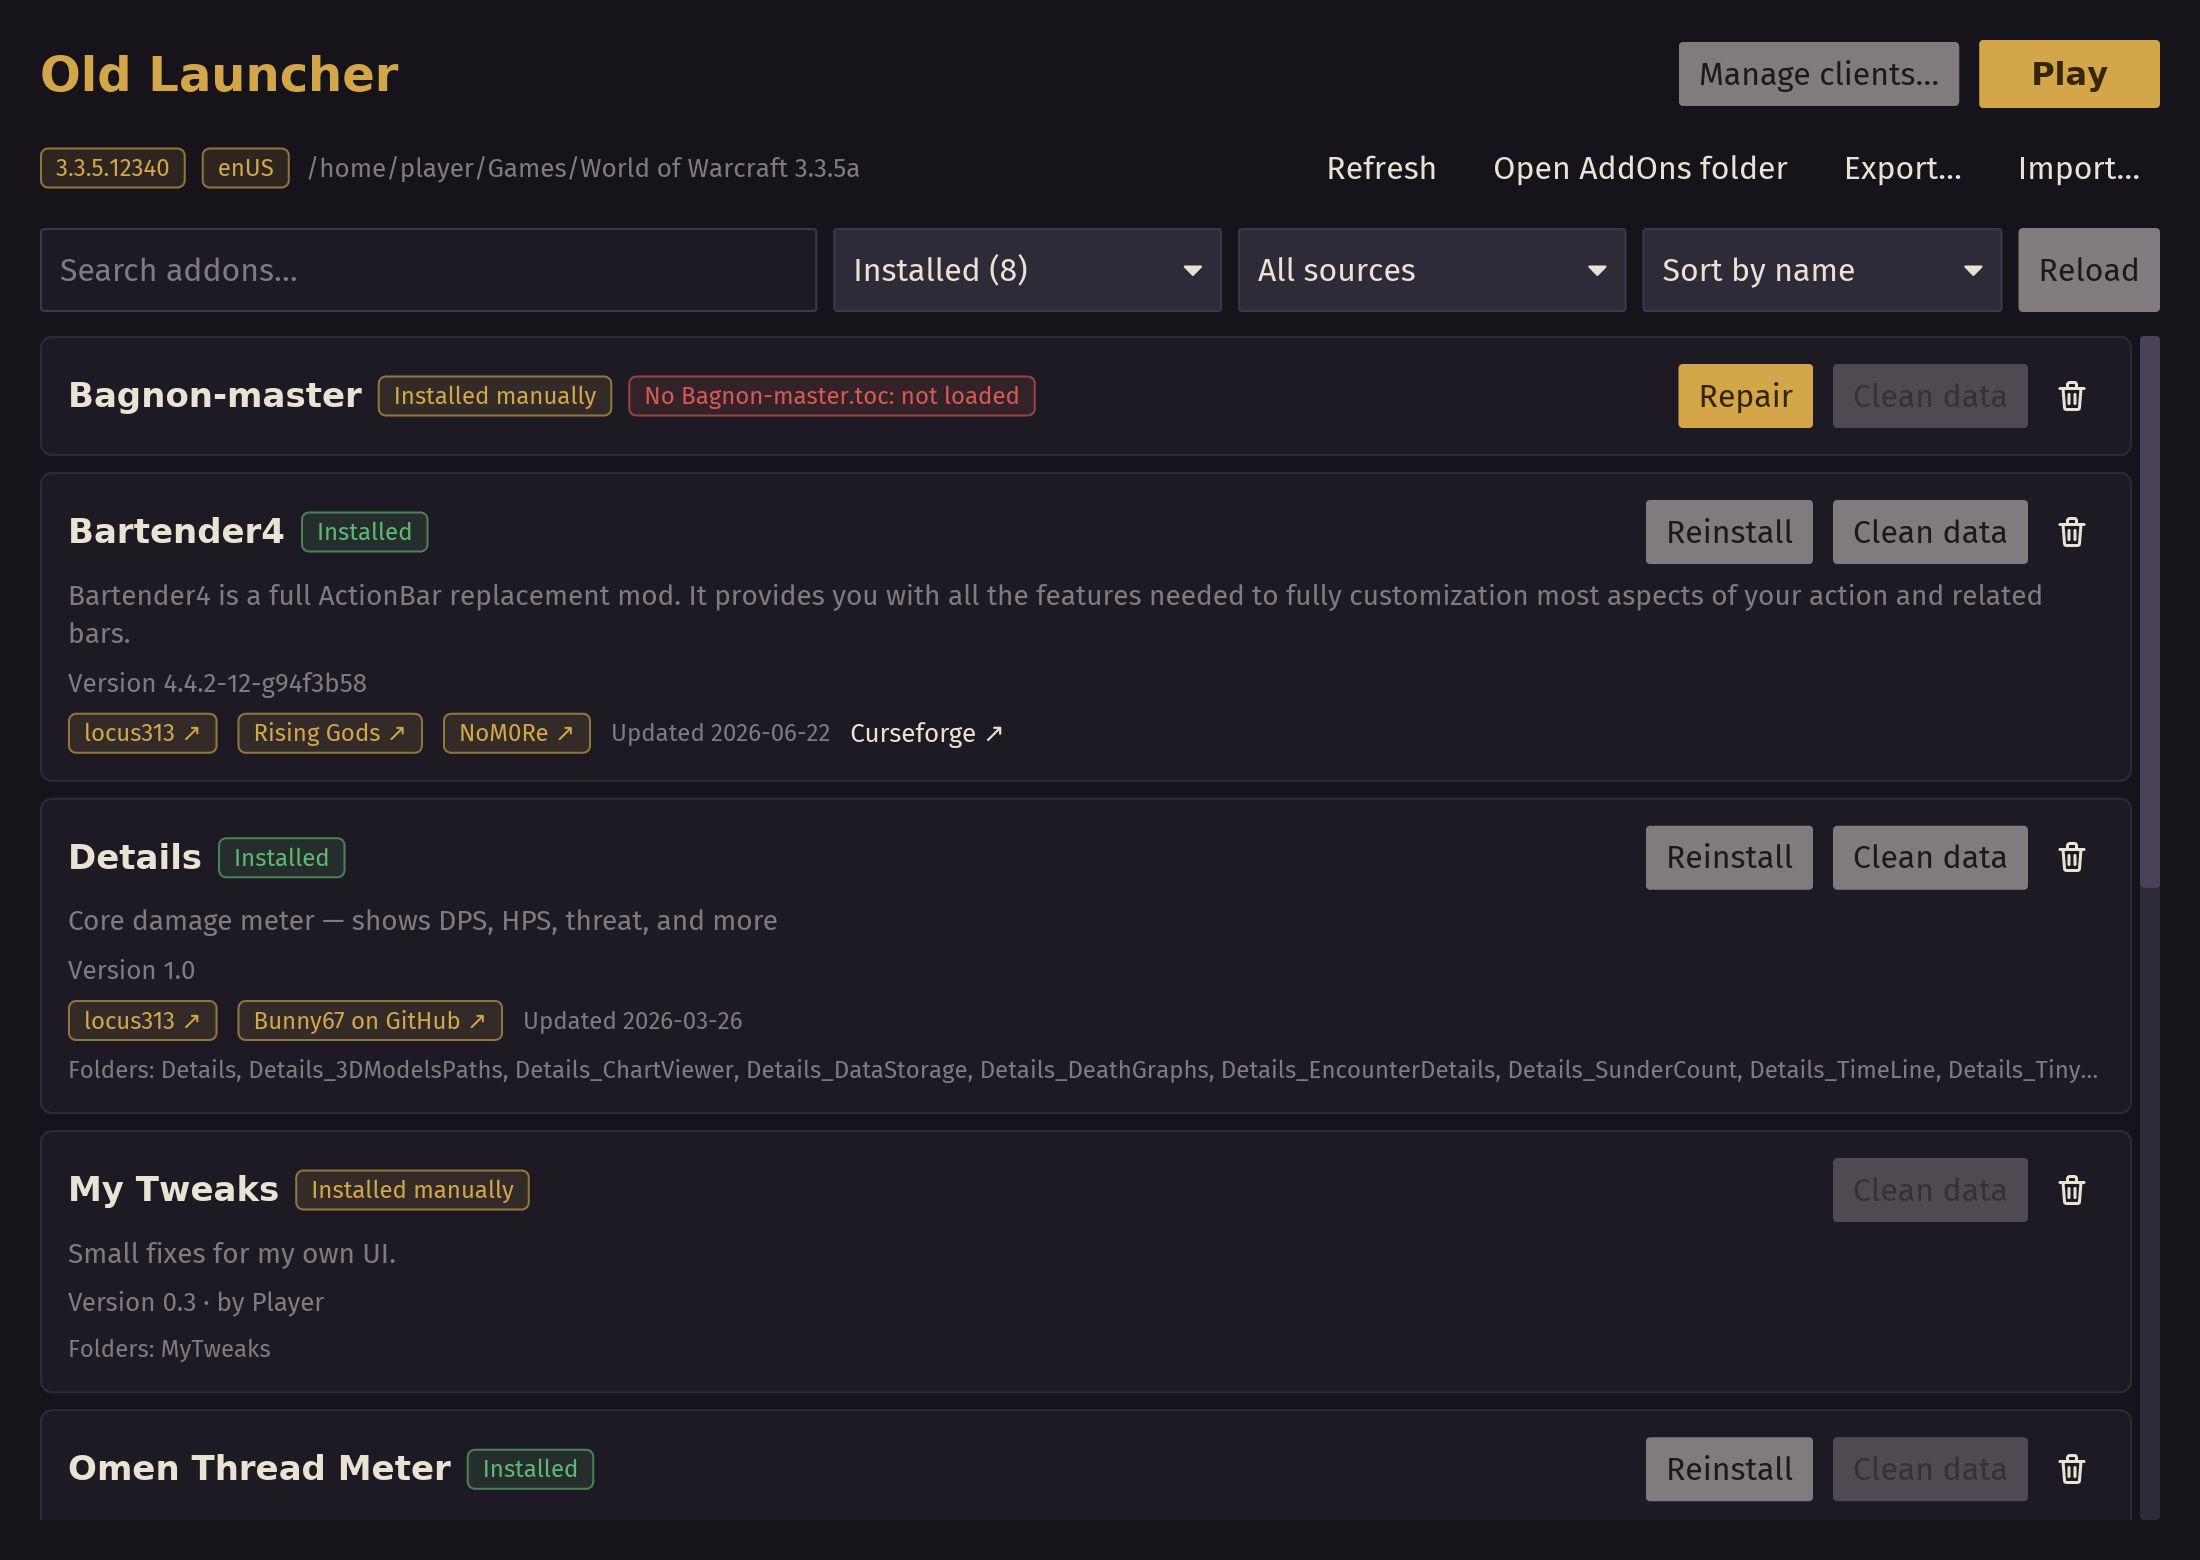Open the NoM0Re source link
Viewport: 2200px width, 1560px height.
coord(517,733)
